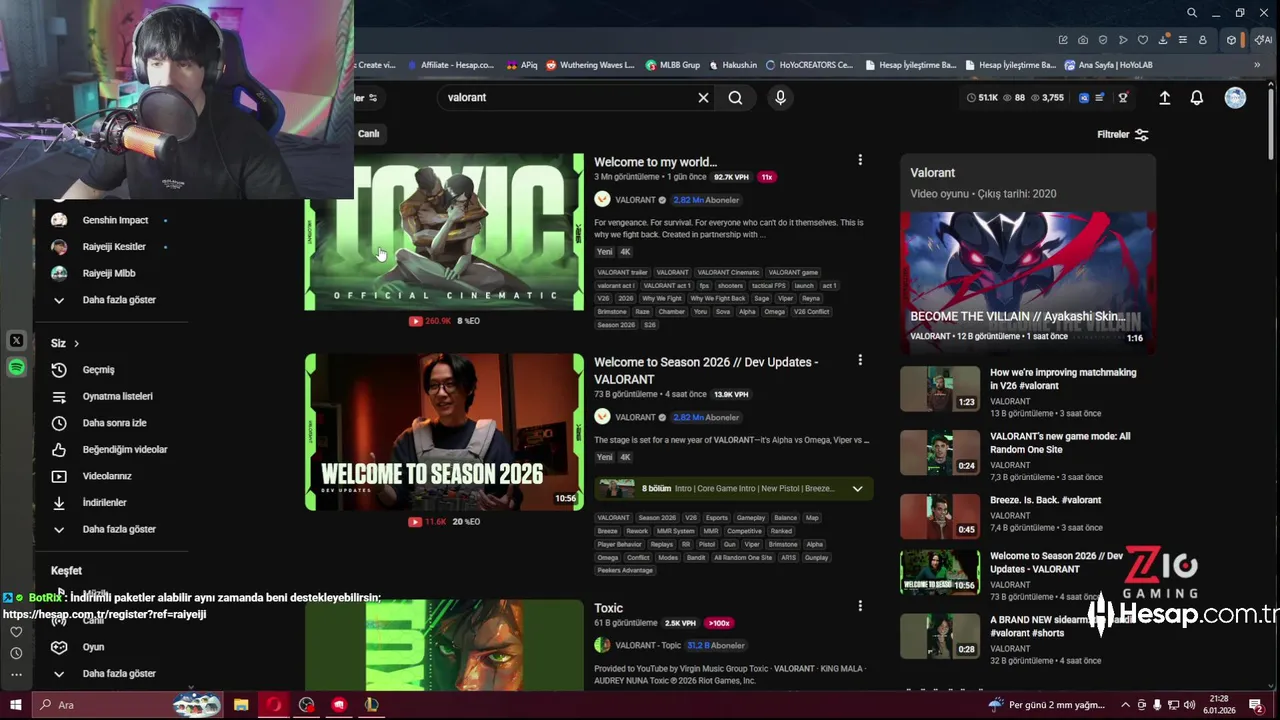Open Genshin Impact subscription channel
Viewport: 1280px width, 720px height.
(x=115, y=220)
